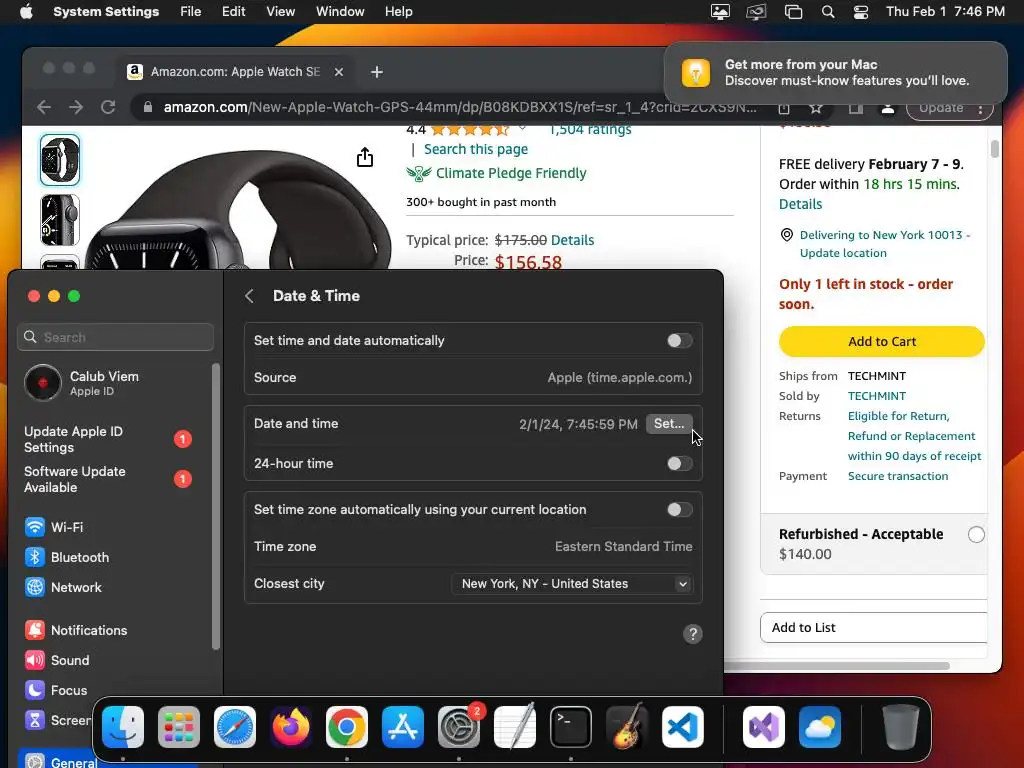This screenshot has height=768, width=1024.
Task: Close the Amazon Chrome tab
Action: [x=339, y=72]
